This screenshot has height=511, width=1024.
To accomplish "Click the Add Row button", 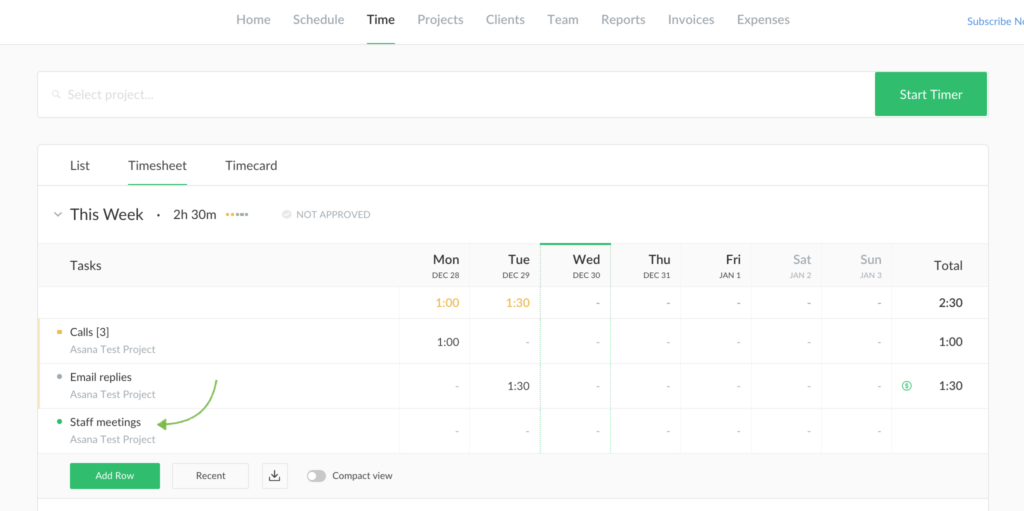I will (x=115, y=476).
